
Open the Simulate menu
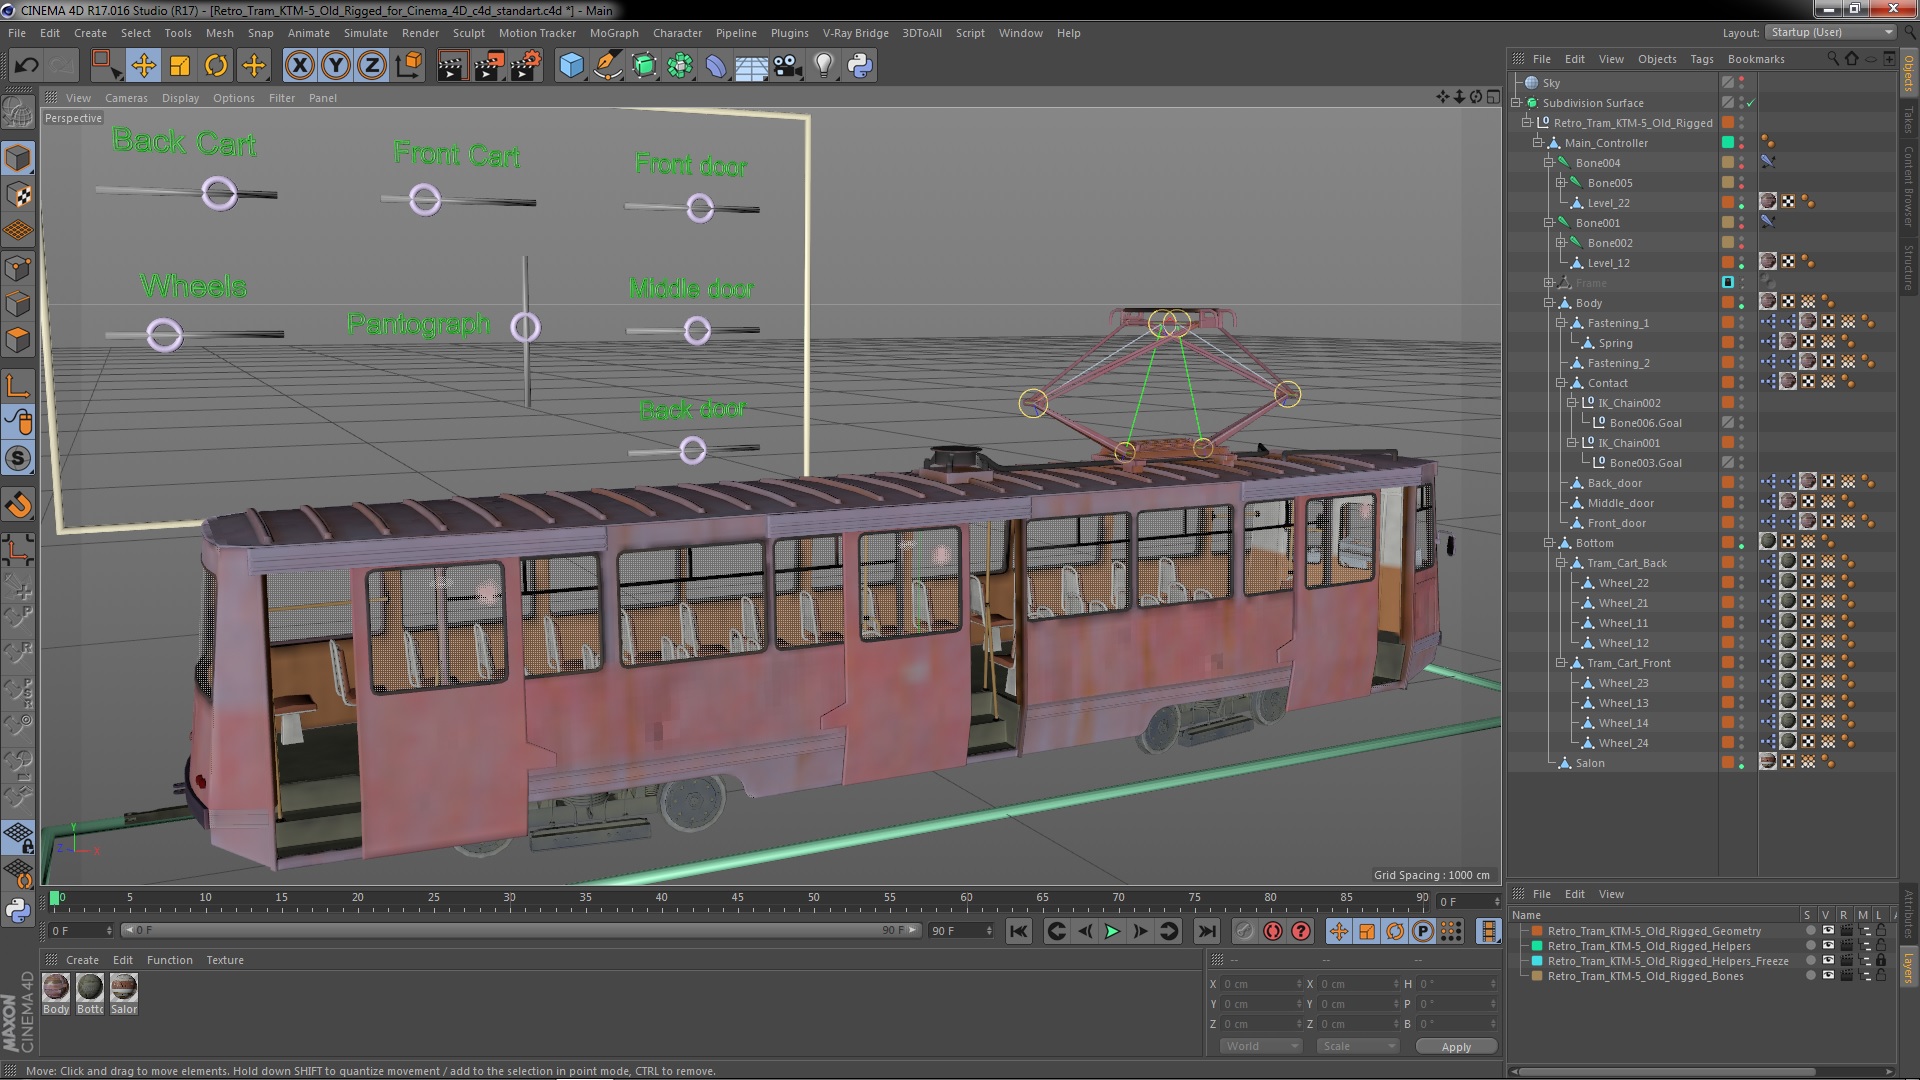pyautogui.click(x=365, y=33)
